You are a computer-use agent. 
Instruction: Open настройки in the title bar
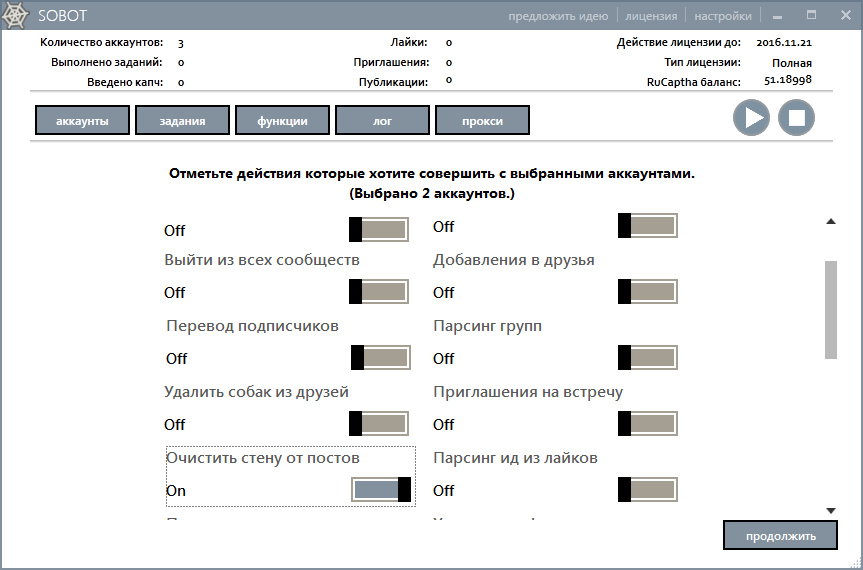723,16
